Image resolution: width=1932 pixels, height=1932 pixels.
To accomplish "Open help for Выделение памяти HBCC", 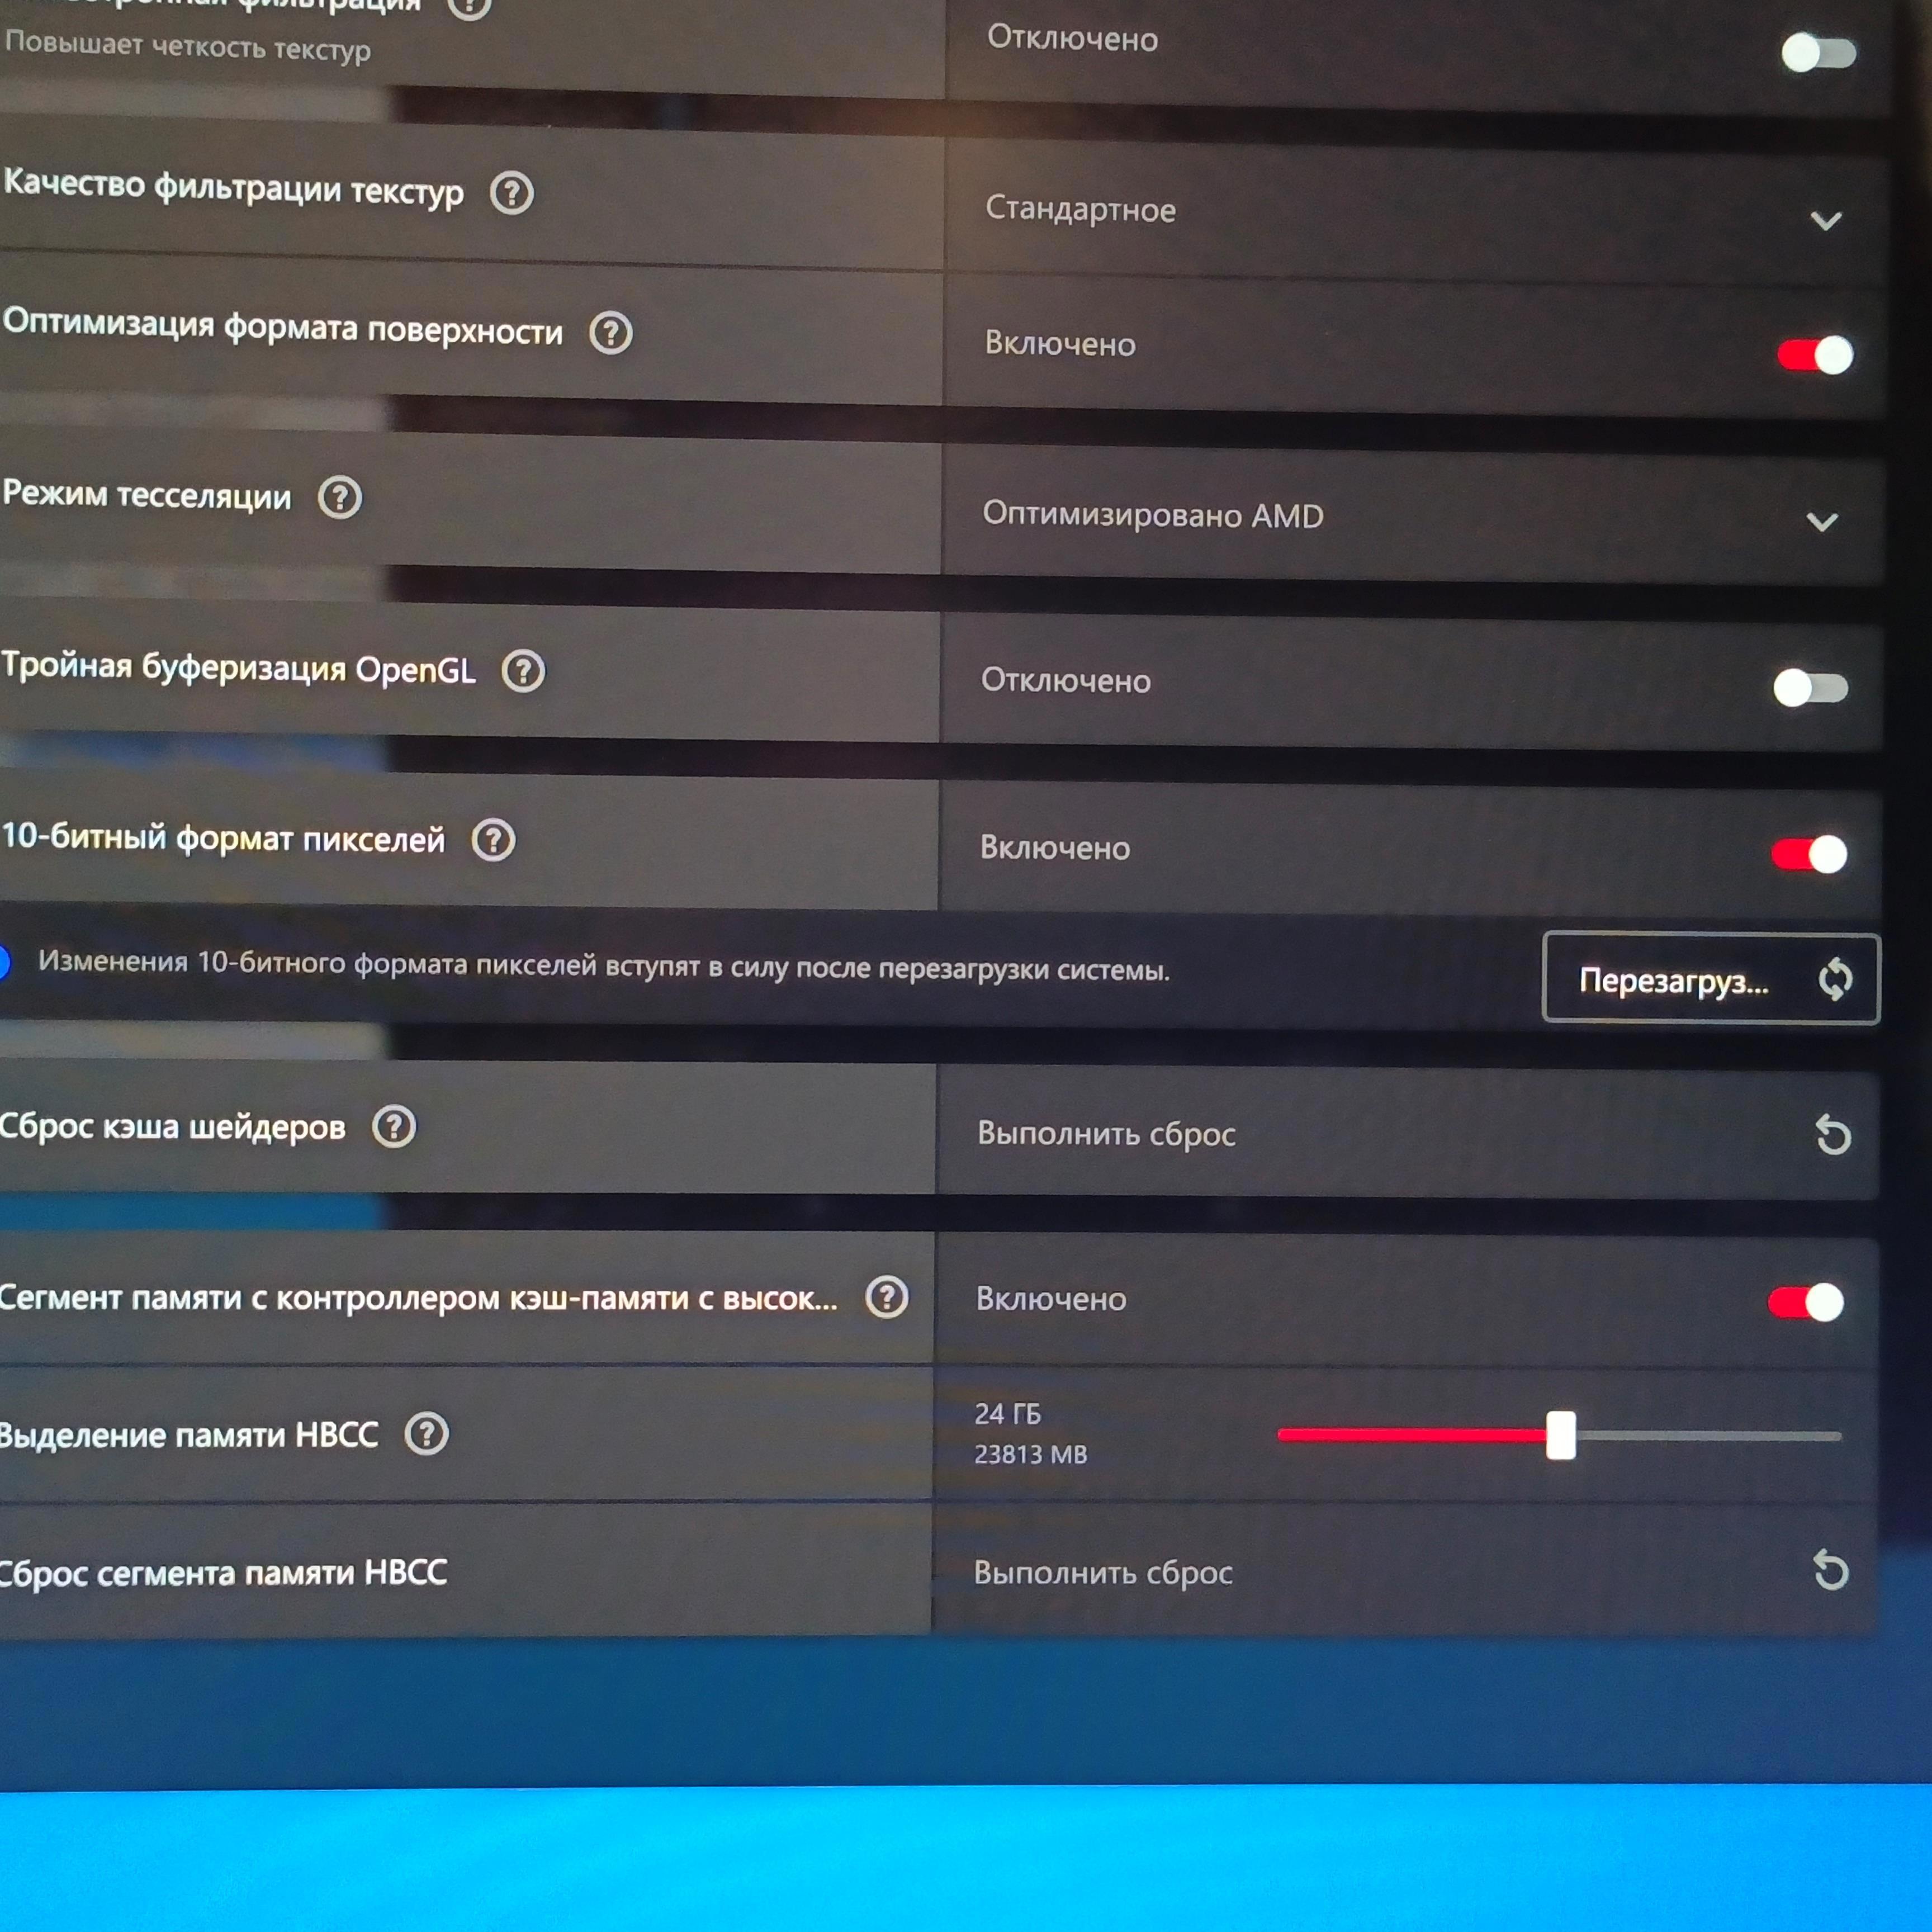I will pyautogui.click(x=427, y=1434).
